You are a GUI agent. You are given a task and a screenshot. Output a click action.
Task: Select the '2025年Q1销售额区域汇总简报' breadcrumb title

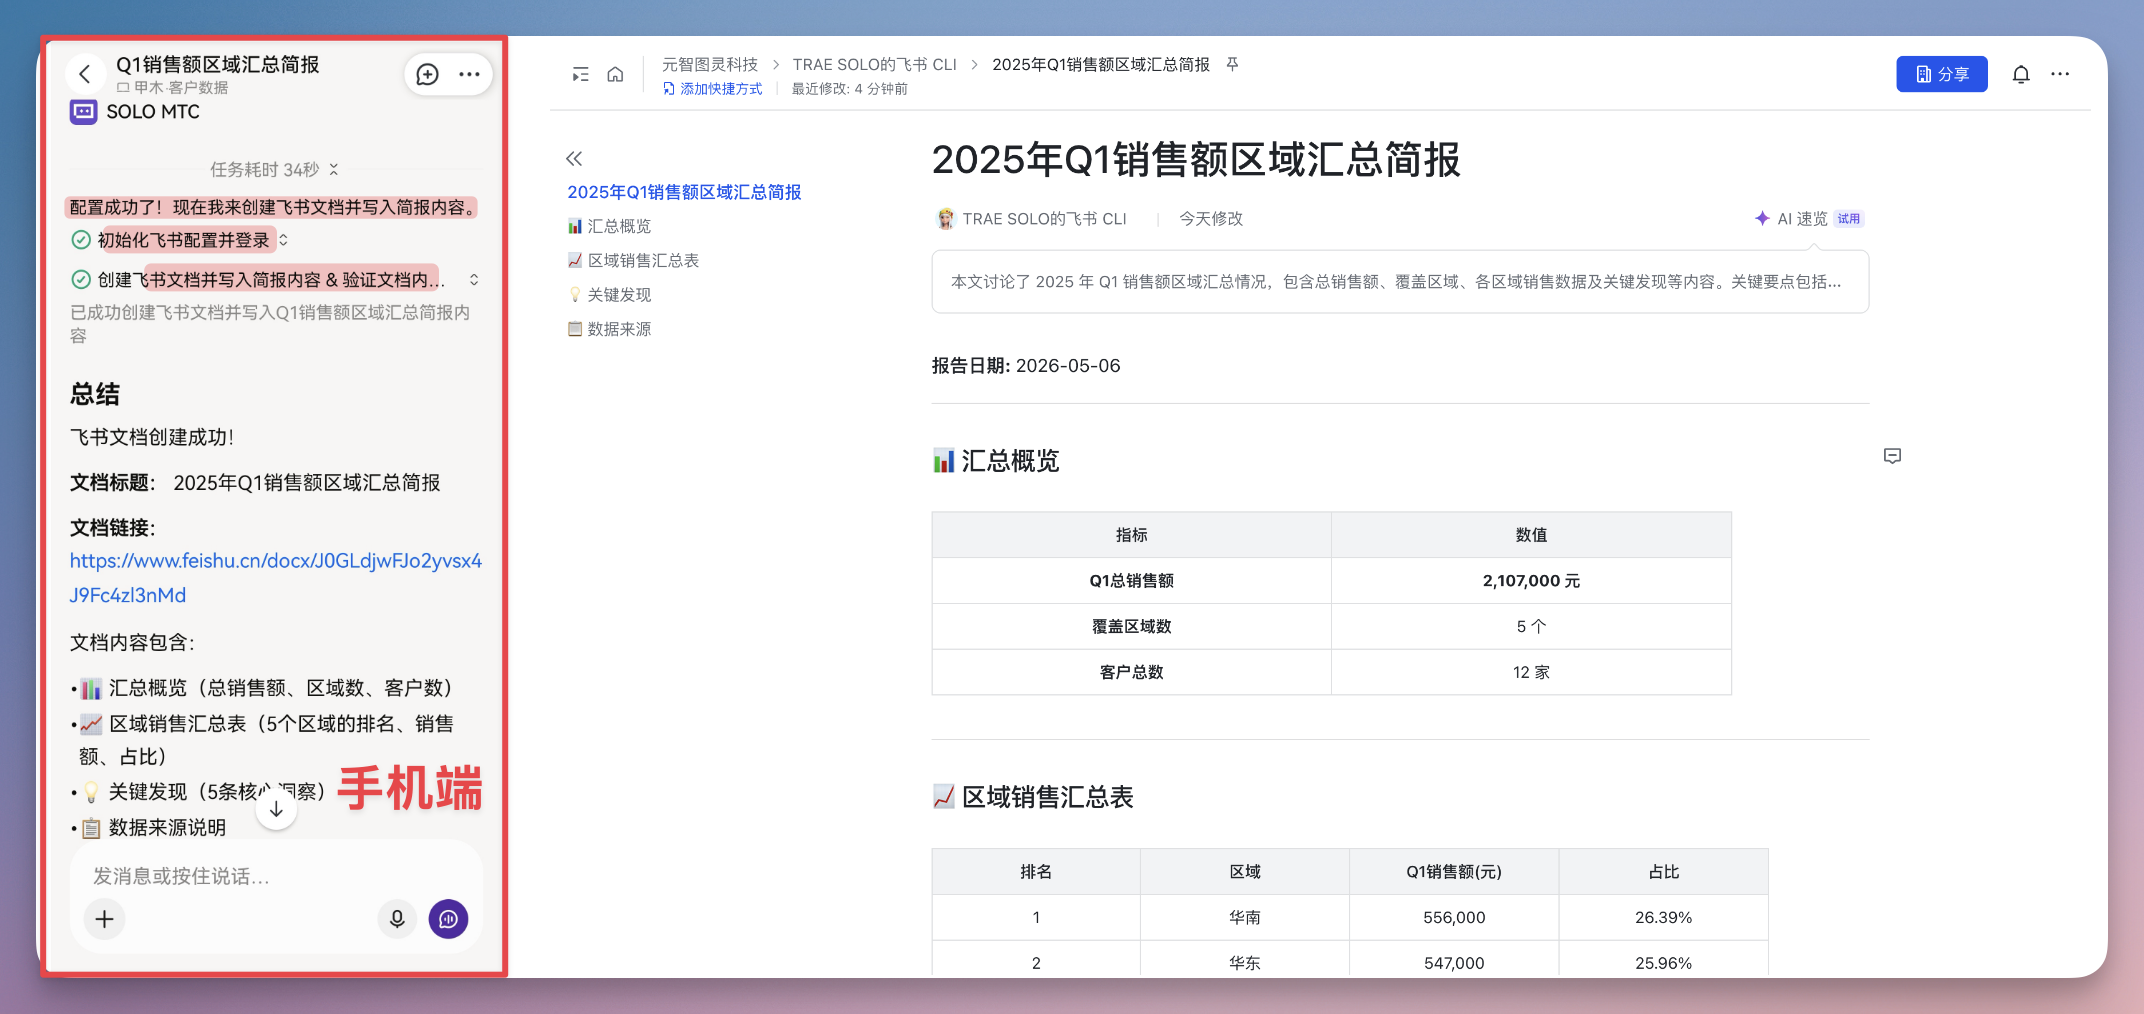[x=1101, y=64]
